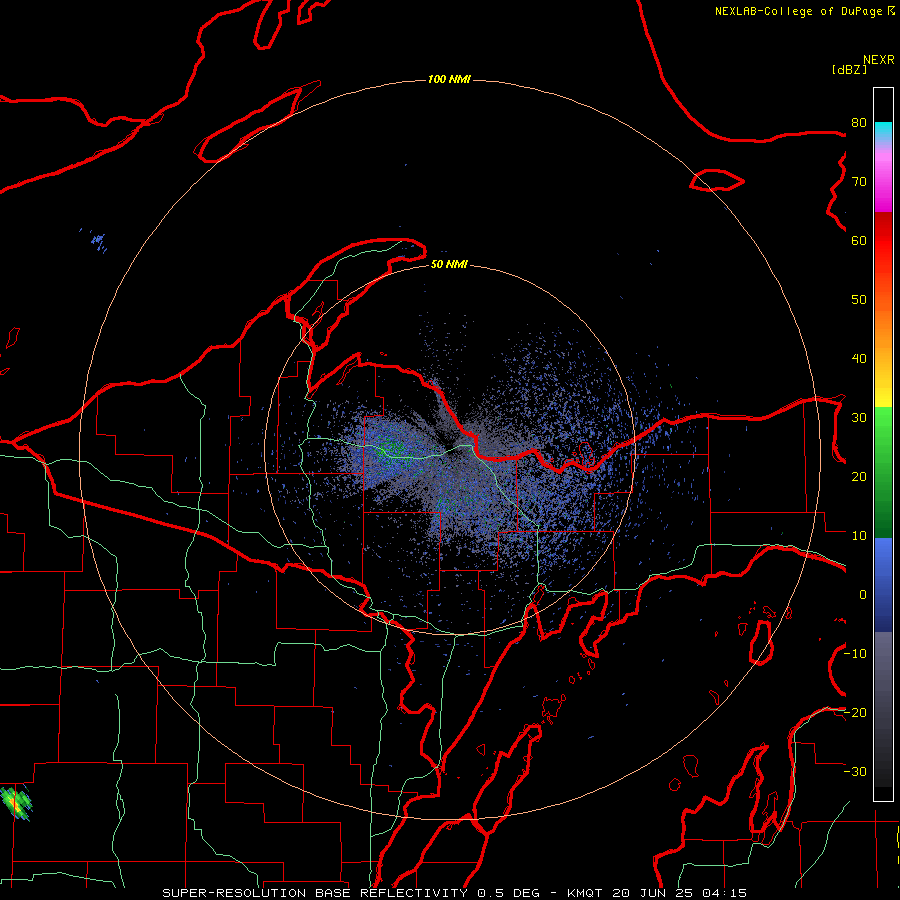Click the -10 dBZ scale label

(x=855, y=654)
